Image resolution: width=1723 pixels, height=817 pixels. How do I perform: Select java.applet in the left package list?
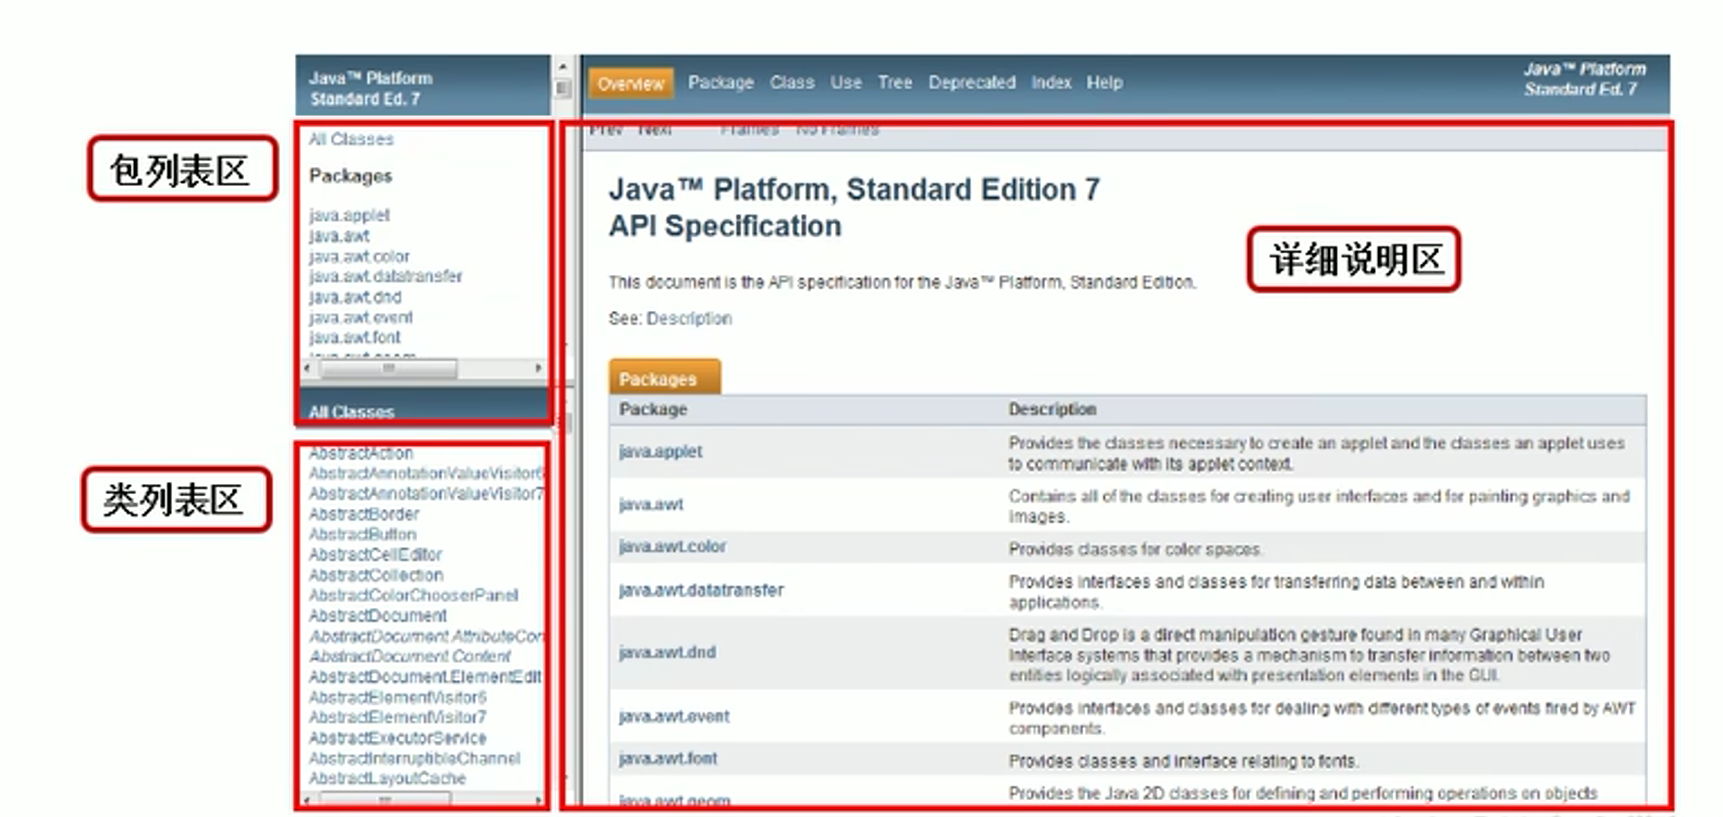click(349, 215)
